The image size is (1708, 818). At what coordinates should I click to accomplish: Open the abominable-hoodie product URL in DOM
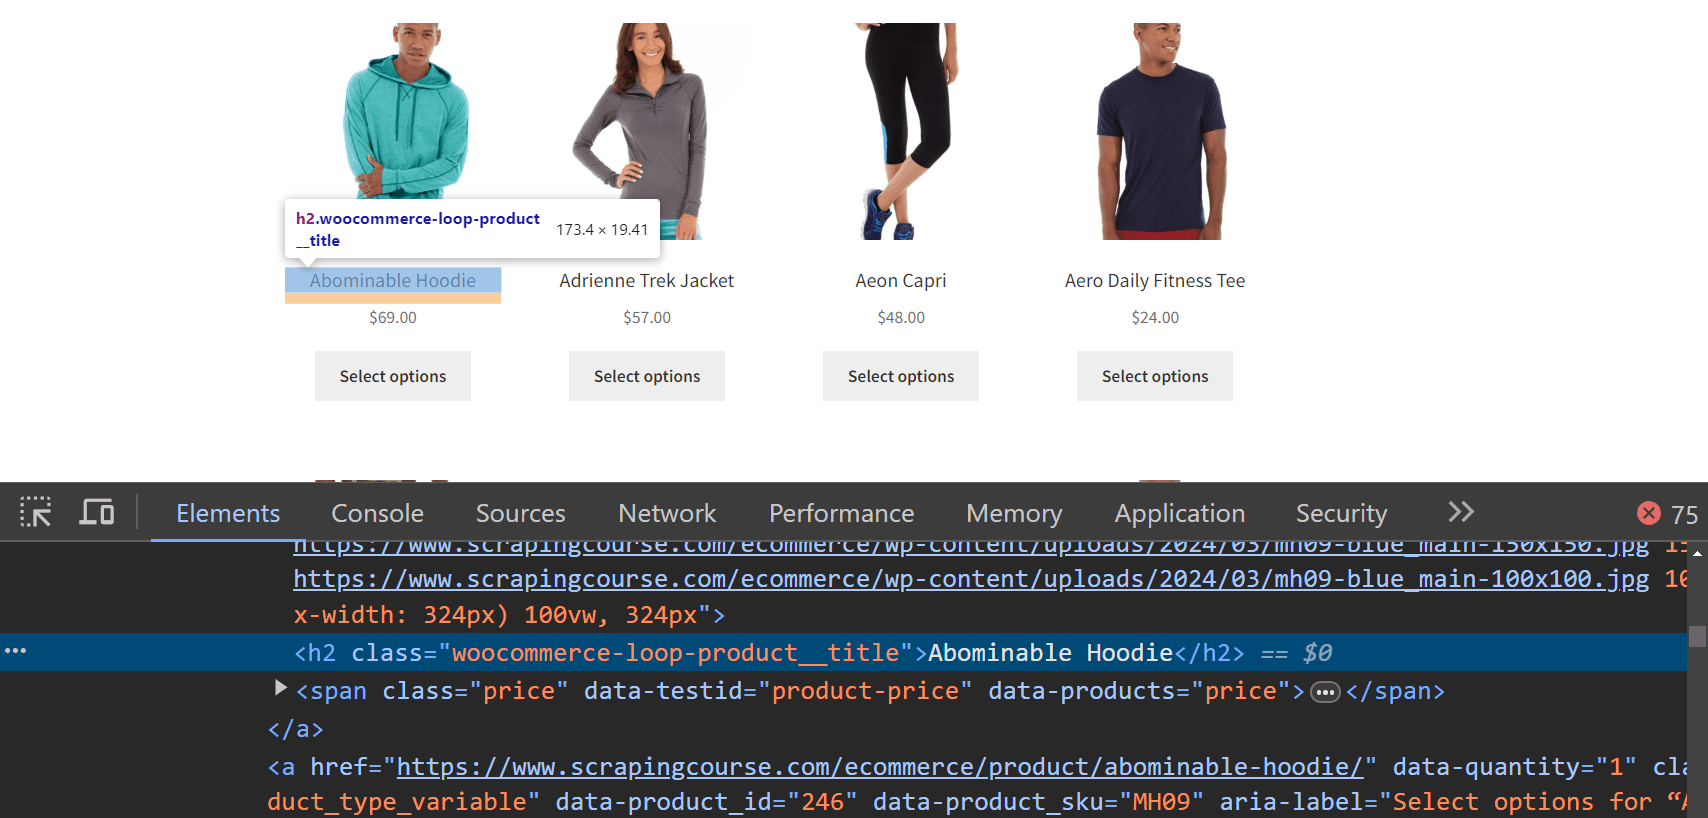tap(880, 767)
